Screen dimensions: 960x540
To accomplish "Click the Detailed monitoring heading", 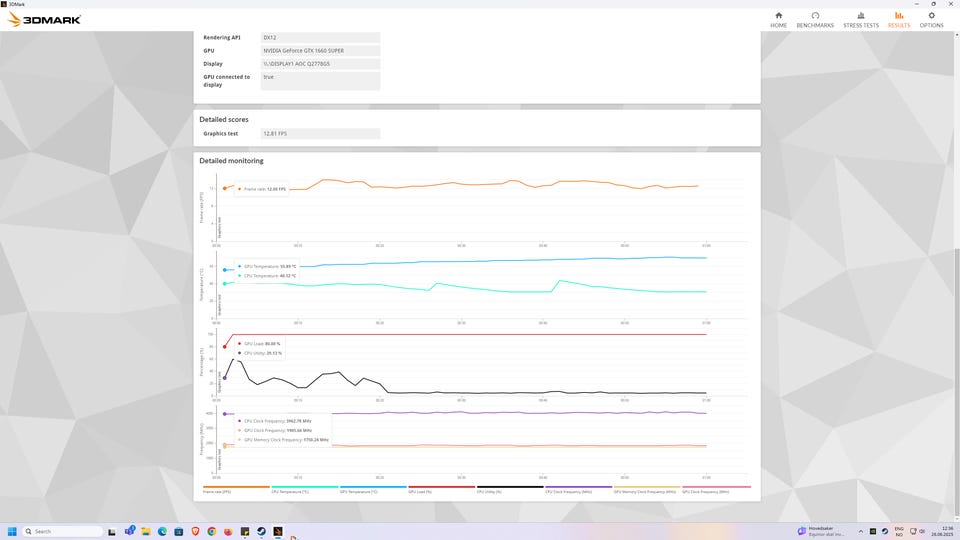I will pyautogui.click(x=231, y=160).
